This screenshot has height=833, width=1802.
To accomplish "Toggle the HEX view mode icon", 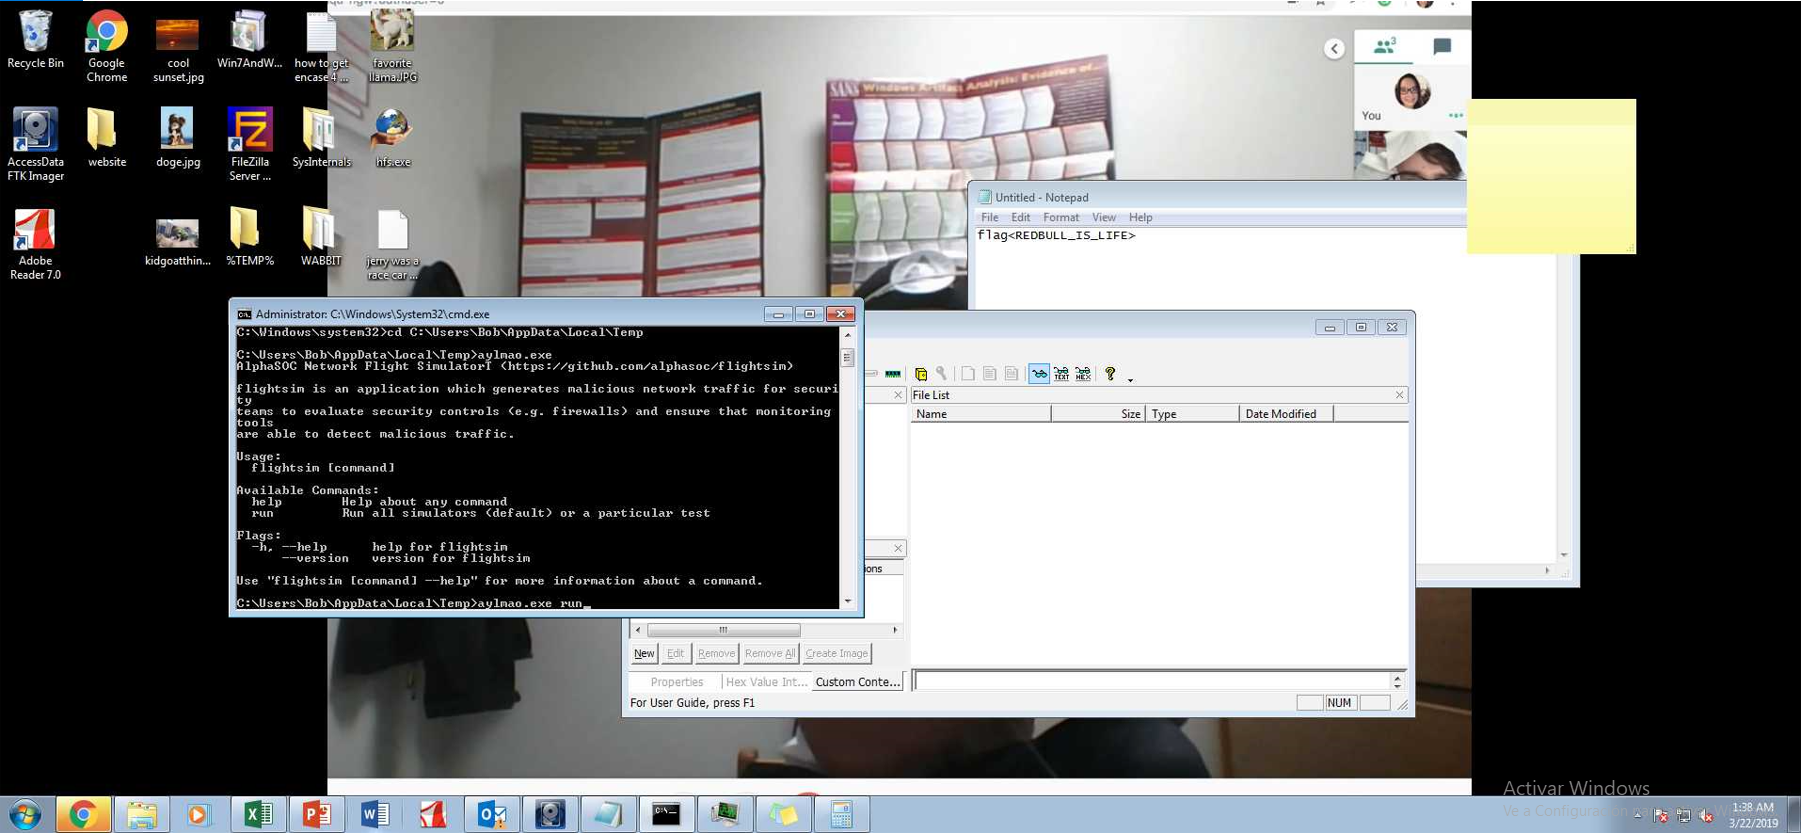I will click(x=1083, y=374).
